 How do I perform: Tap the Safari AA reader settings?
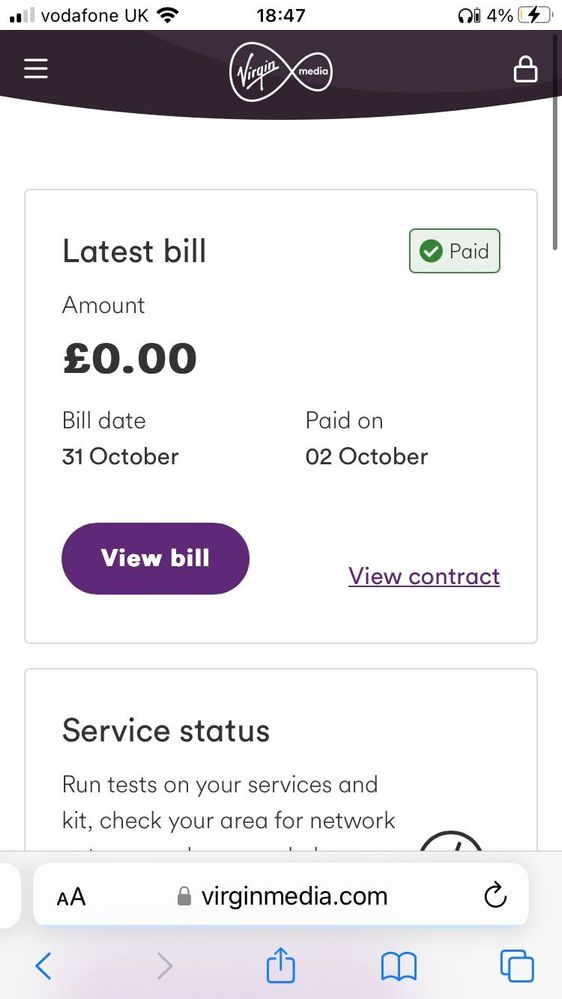pos(71,897)
